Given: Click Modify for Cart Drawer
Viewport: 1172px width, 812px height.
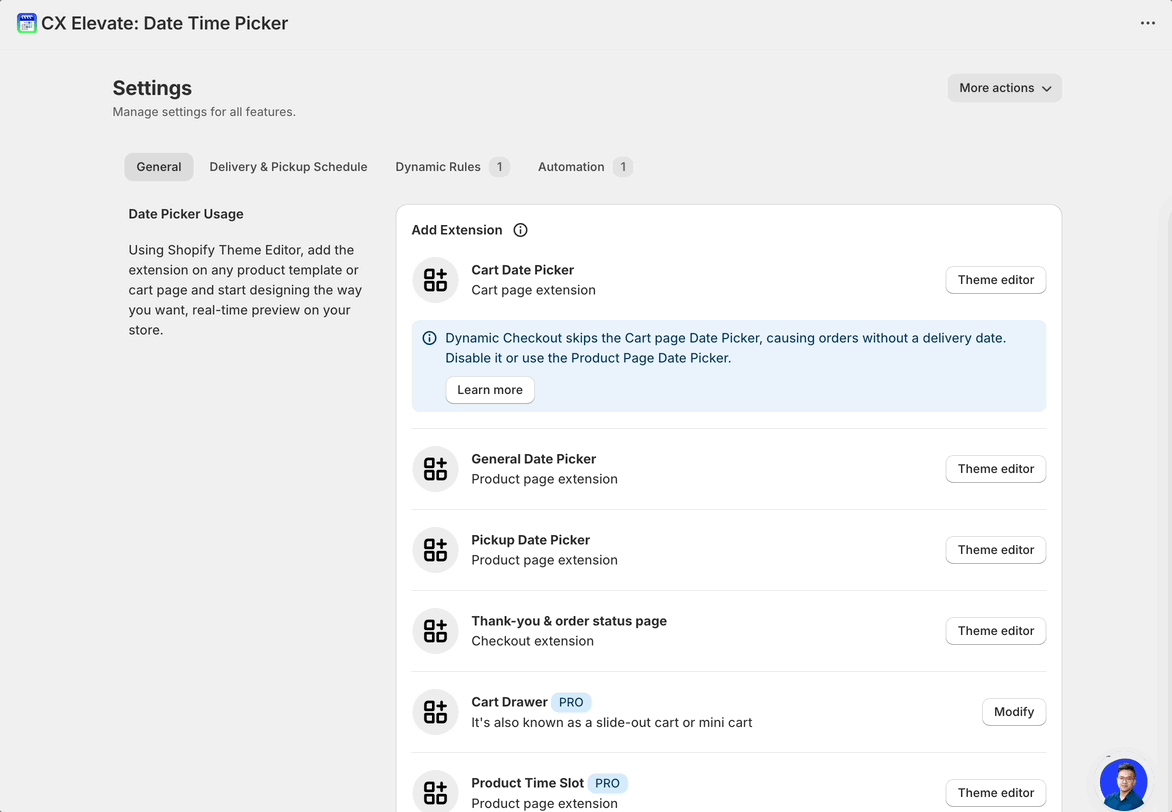Looking at the screenshot, I should (1014, 712).
